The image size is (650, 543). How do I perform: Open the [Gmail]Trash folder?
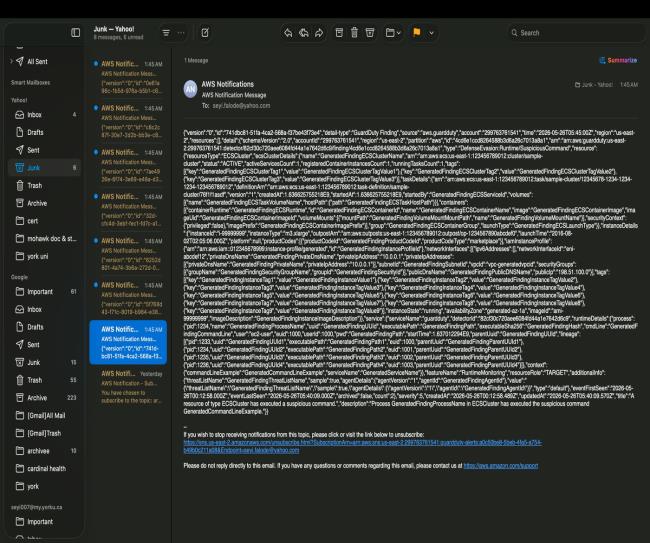point(45,433)
